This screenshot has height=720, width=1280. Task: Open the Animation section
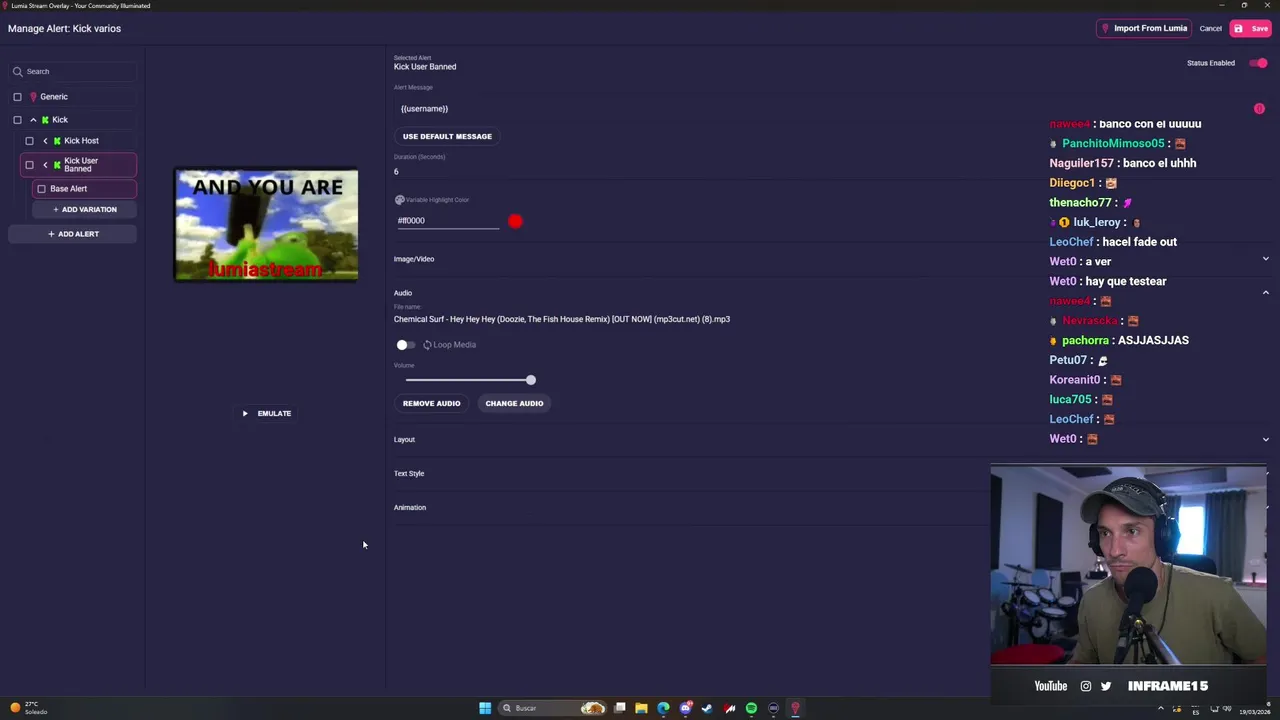coord(410,508)
